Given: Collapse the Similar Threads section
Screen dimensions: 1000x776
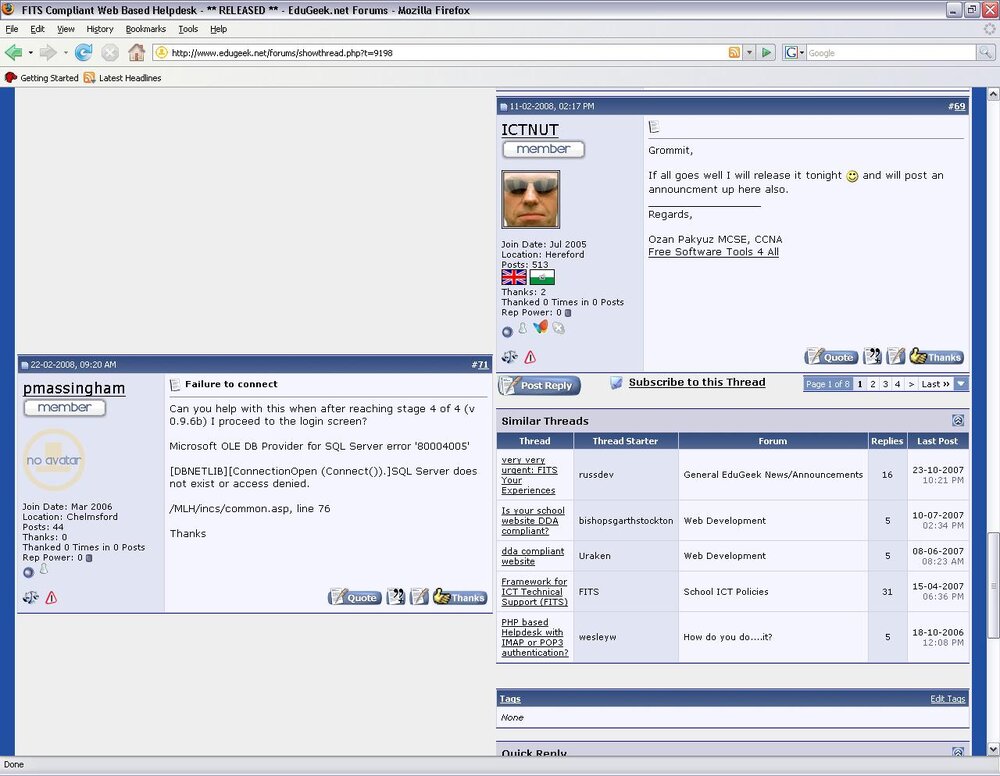Looking at the screenshot, I should [957, 420].
